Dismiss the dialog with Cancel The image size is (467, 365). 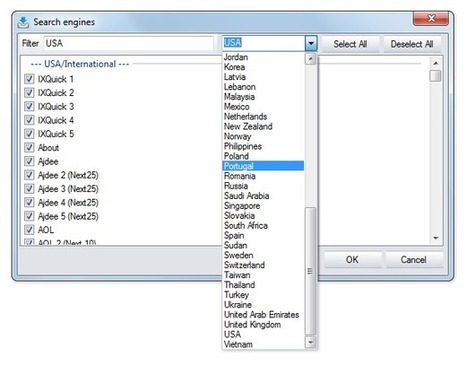click(x=414, y=260)
